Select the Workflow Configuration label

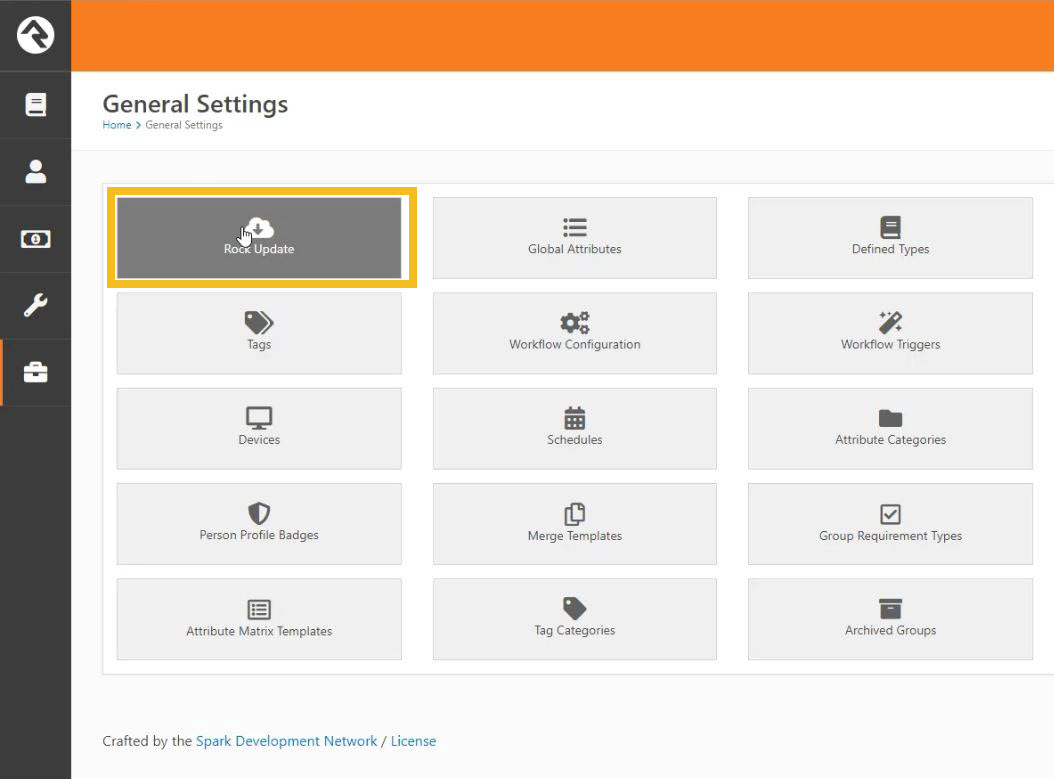pyautogui.click(x=575, y=344)
